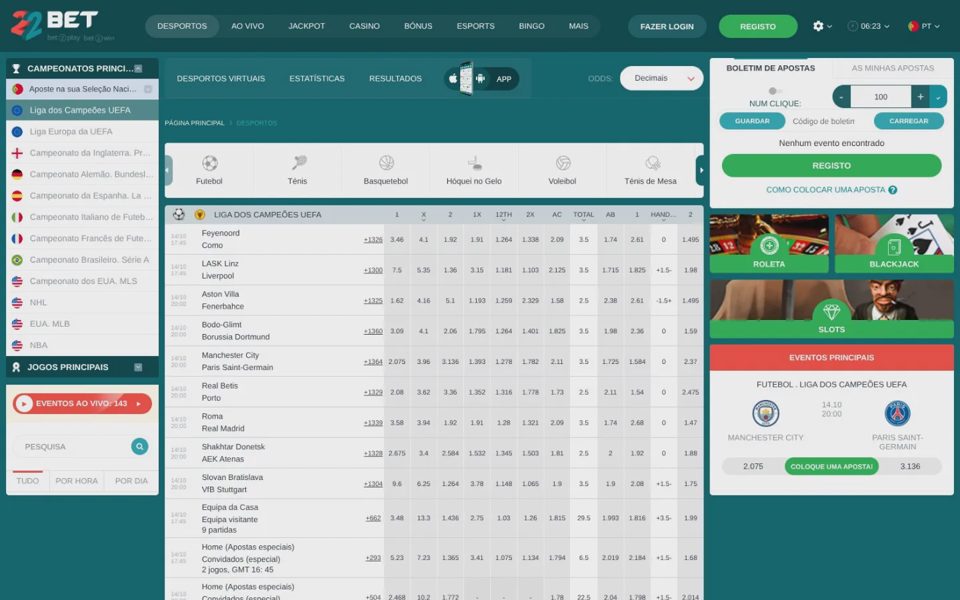960x600 pixels.
Task: Decrease stake with minus button
Action: coord(841,97)
